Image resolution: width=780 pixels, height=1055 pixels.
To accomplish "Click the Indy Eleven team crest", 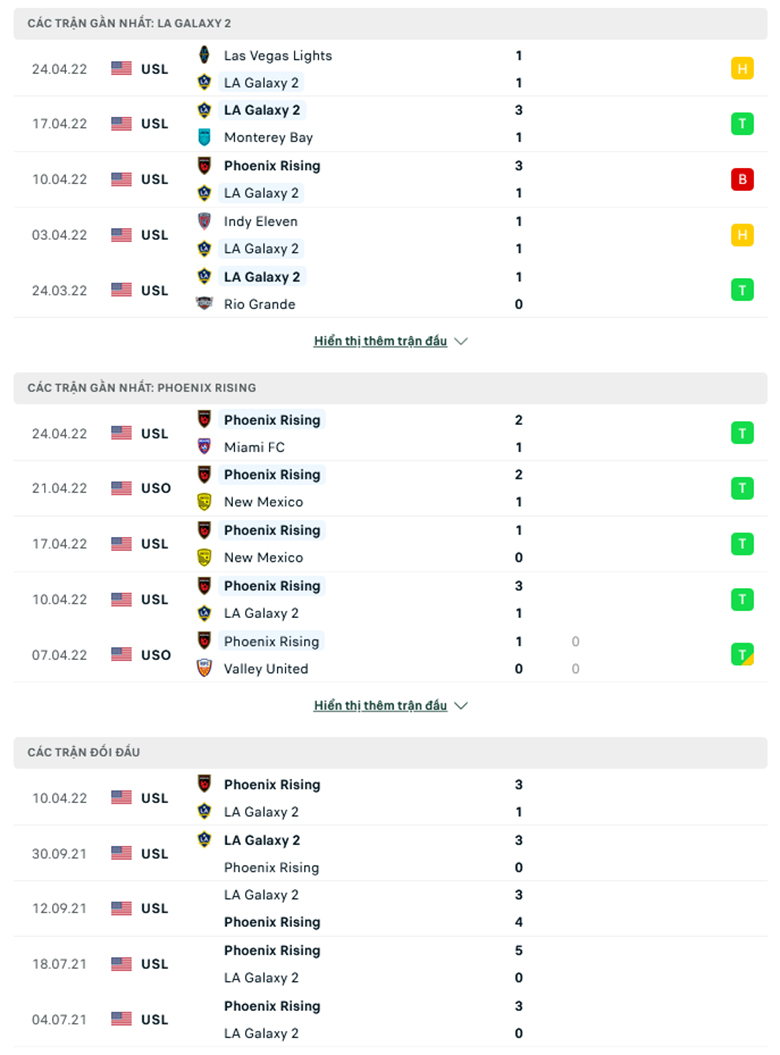I will pyautogui.click(x=205, y=221).
